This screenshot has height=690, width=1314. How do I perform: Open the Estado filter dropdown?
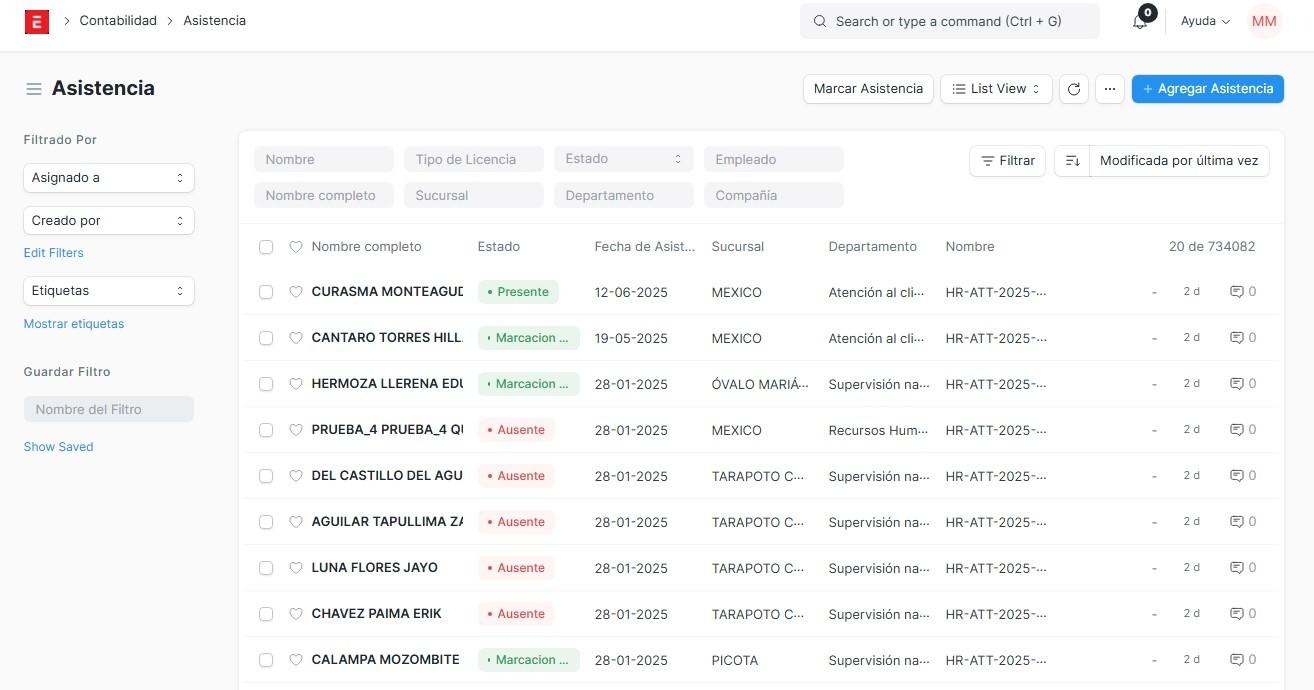623,159
